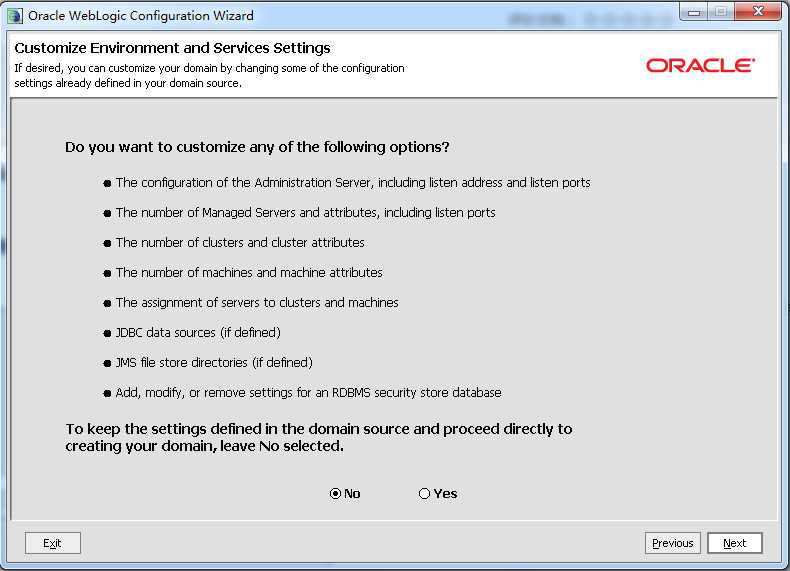Click the Managed Servers bullet text
Screen dimensions: 790x571
pyautogui.click(x=305, y=213)
